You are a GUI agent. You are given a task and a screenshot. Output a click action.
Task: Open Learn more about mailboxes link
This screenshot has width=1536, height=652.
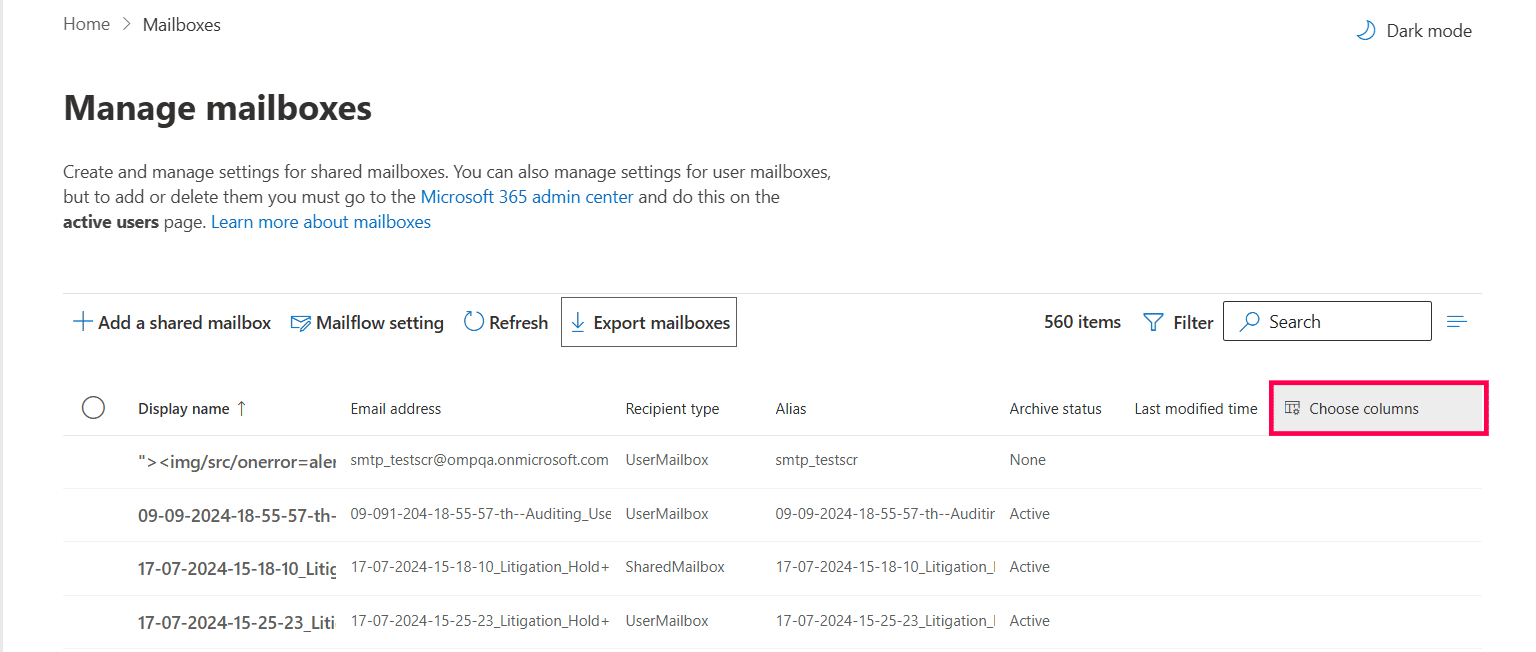pos(321,222)
